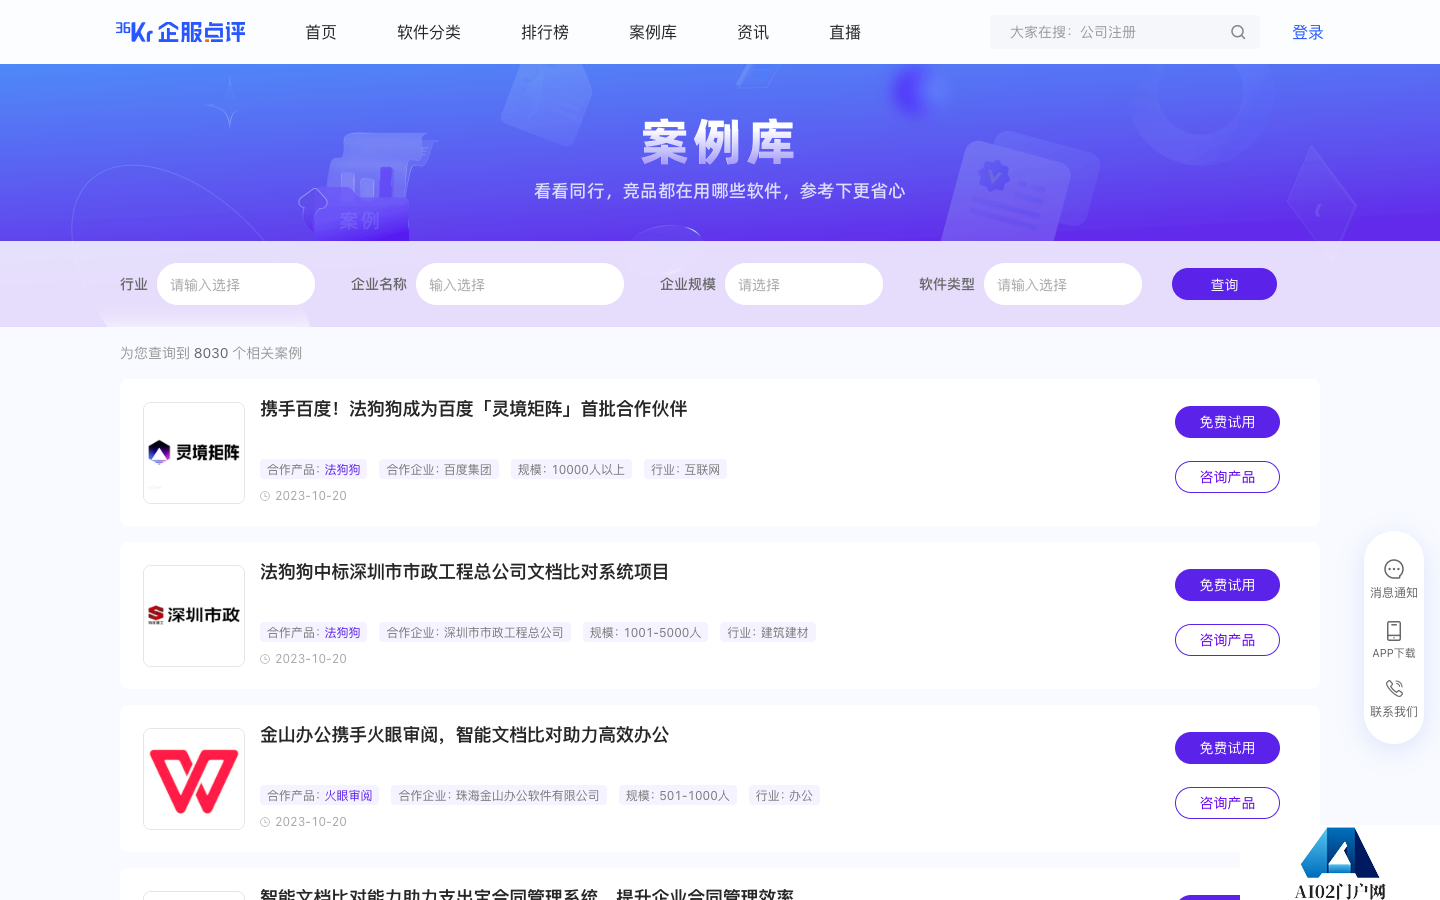Click 法狗狗 product tag in 百度 case

(342, 470)
